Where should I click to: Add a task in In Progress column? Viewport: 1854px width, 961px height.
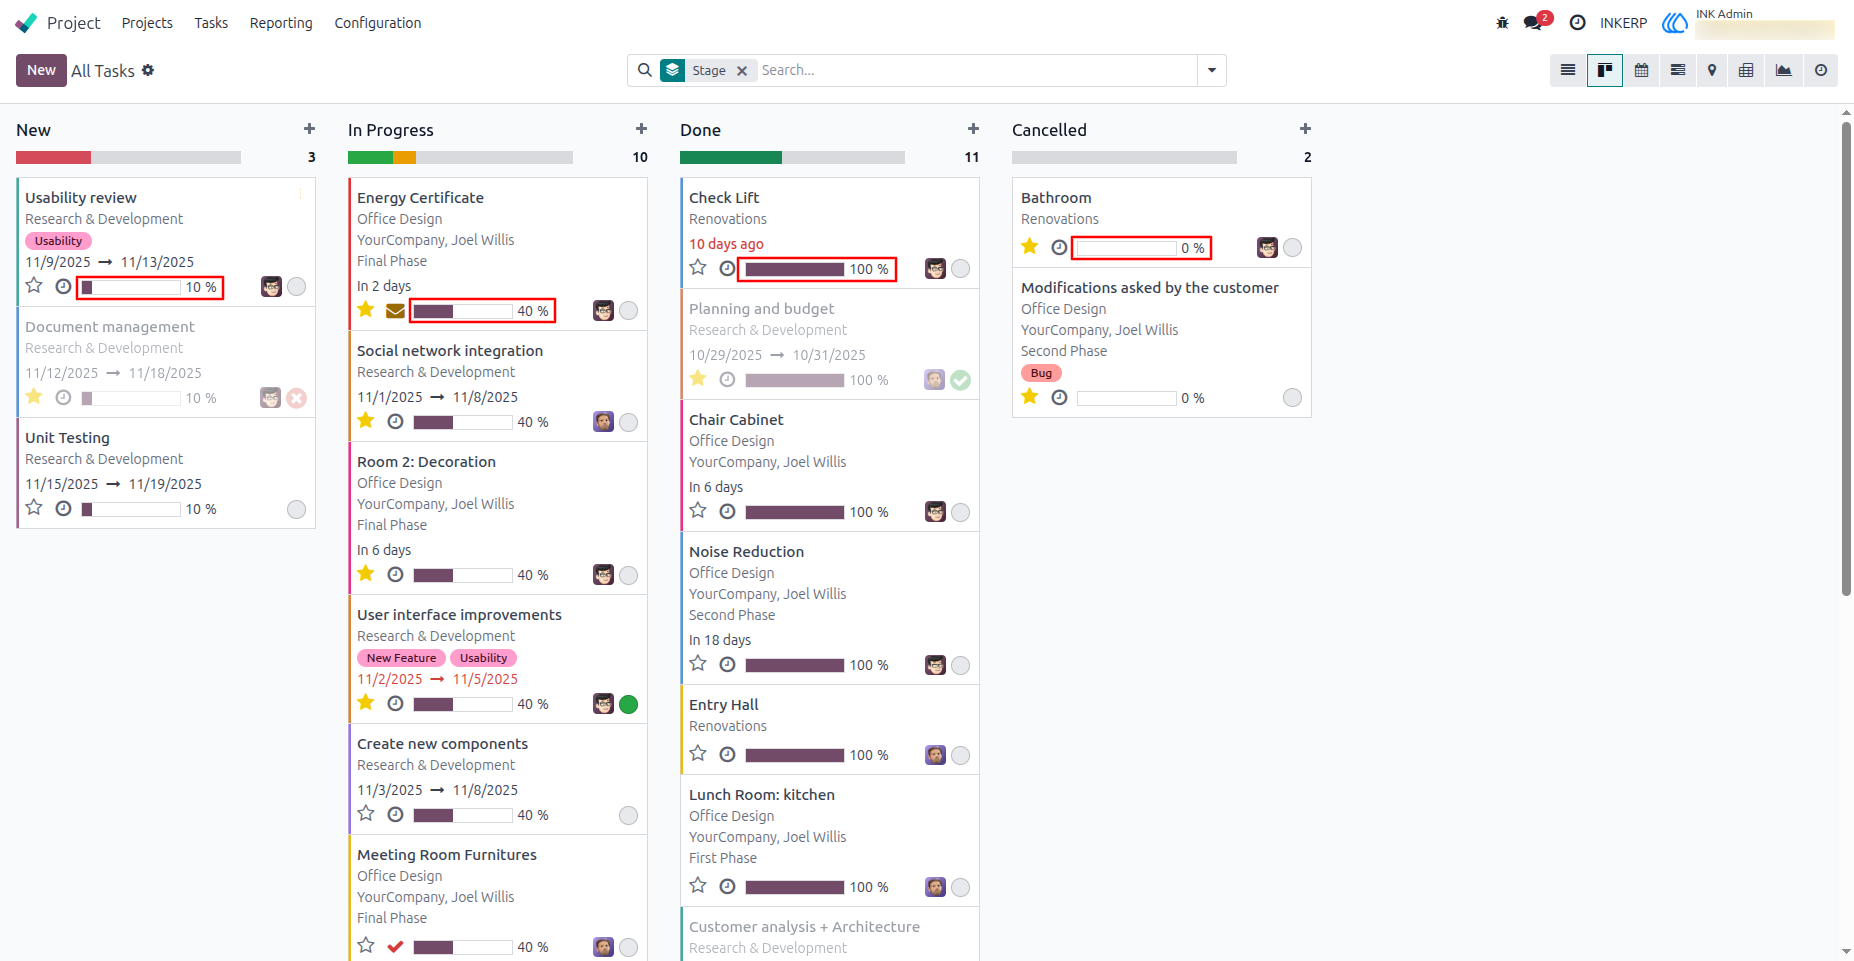(641, 129)
